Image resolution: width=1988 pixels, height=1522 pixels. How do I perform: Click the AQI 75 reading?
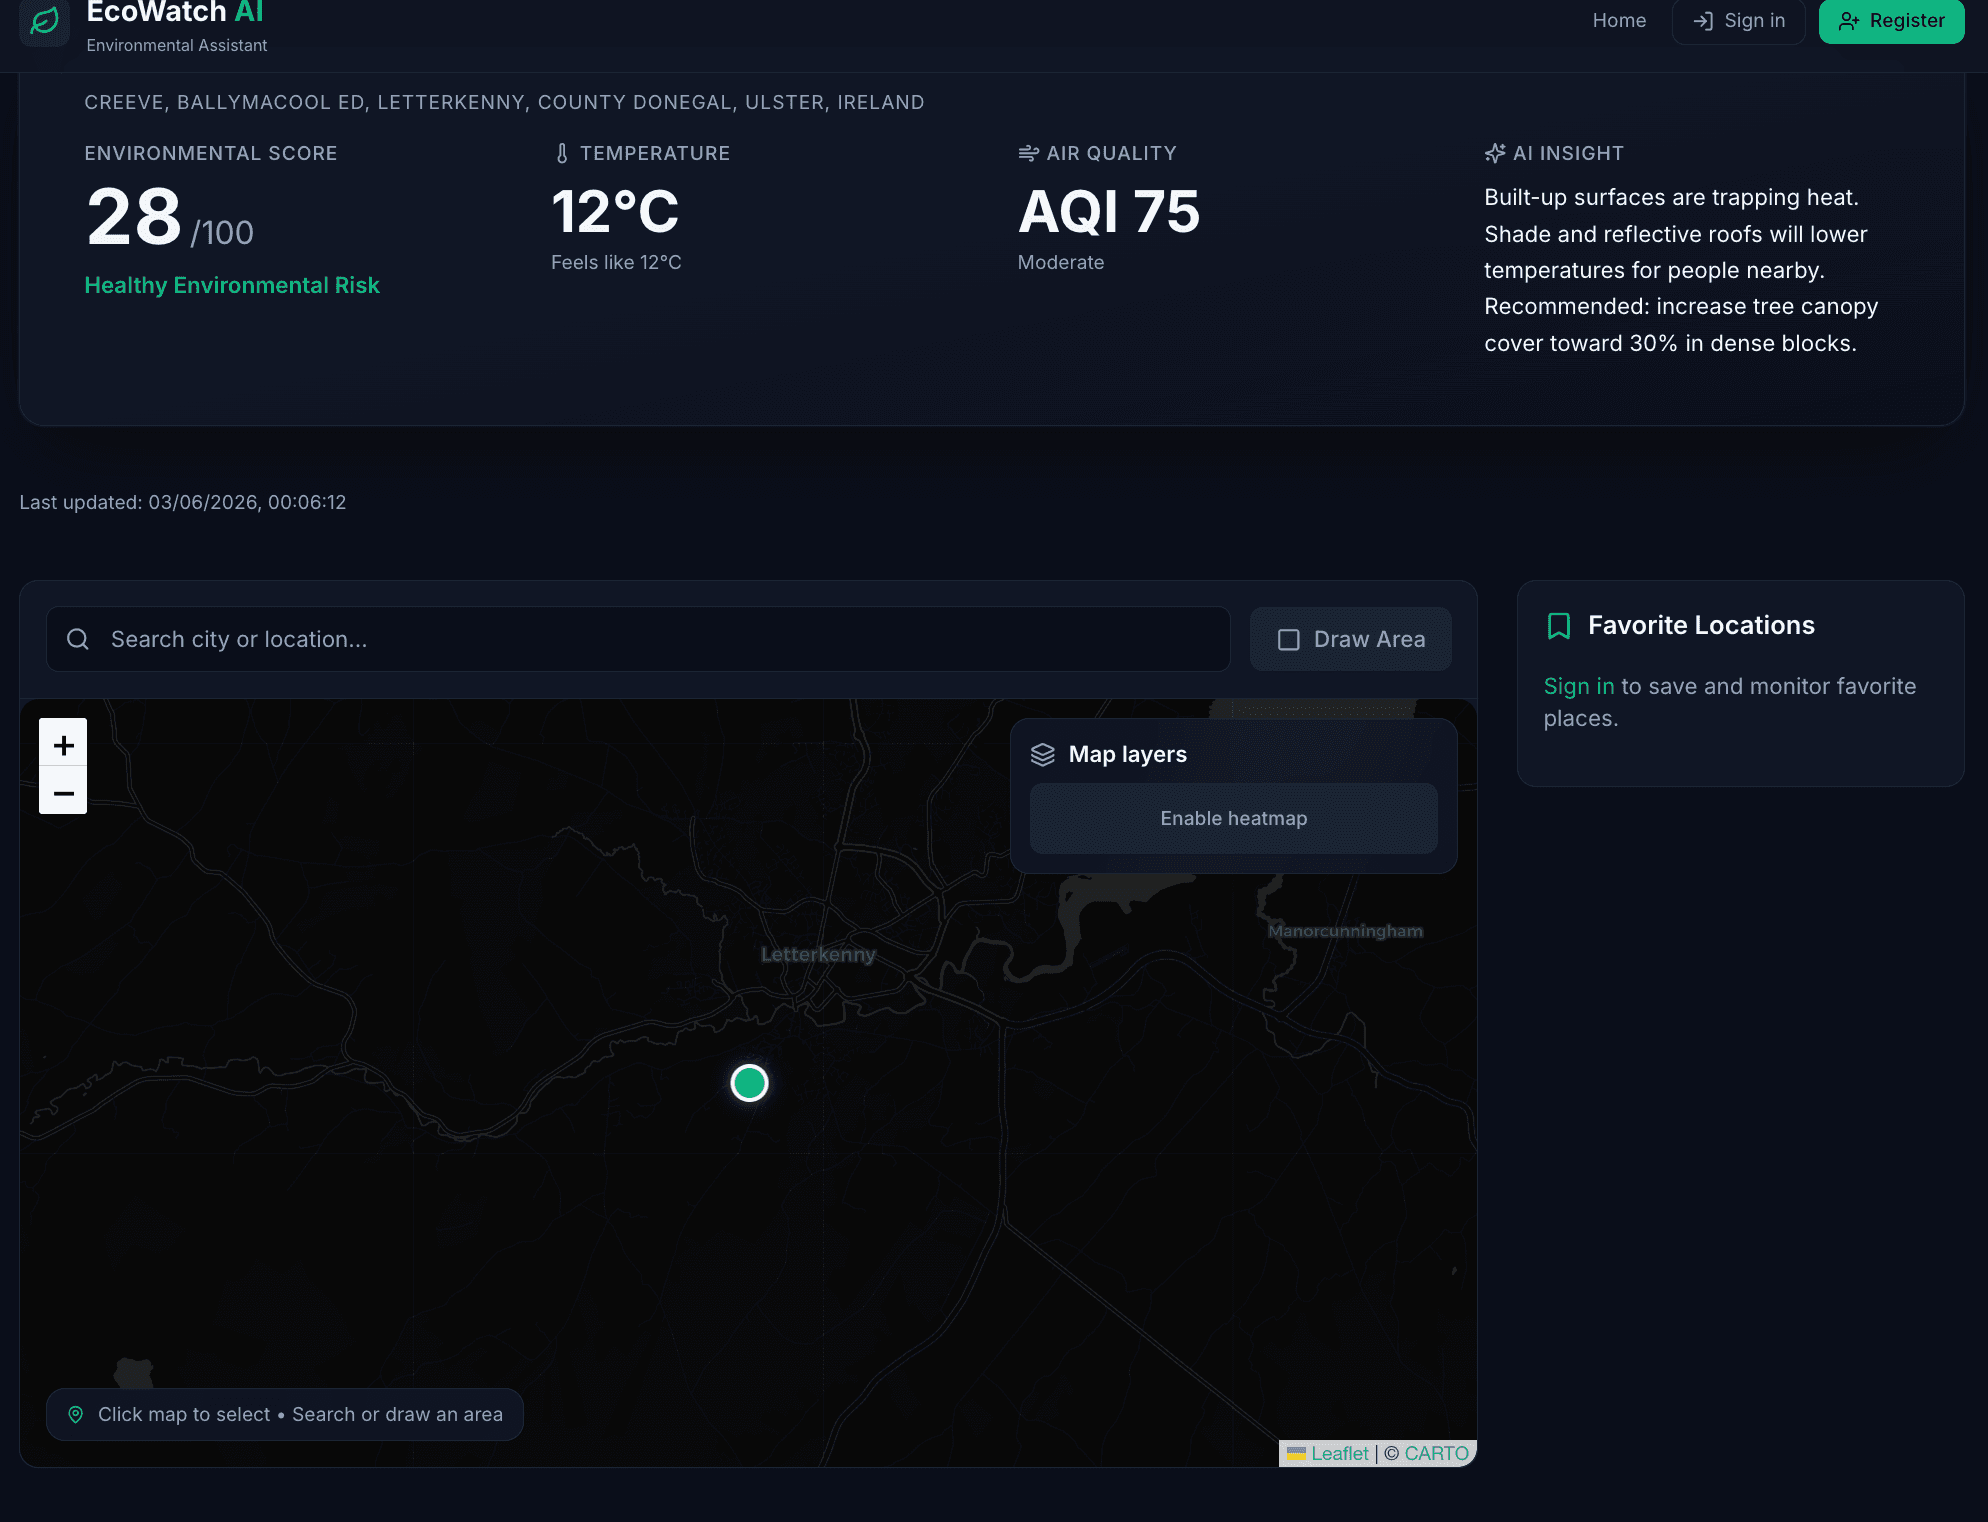(1109, 212)
